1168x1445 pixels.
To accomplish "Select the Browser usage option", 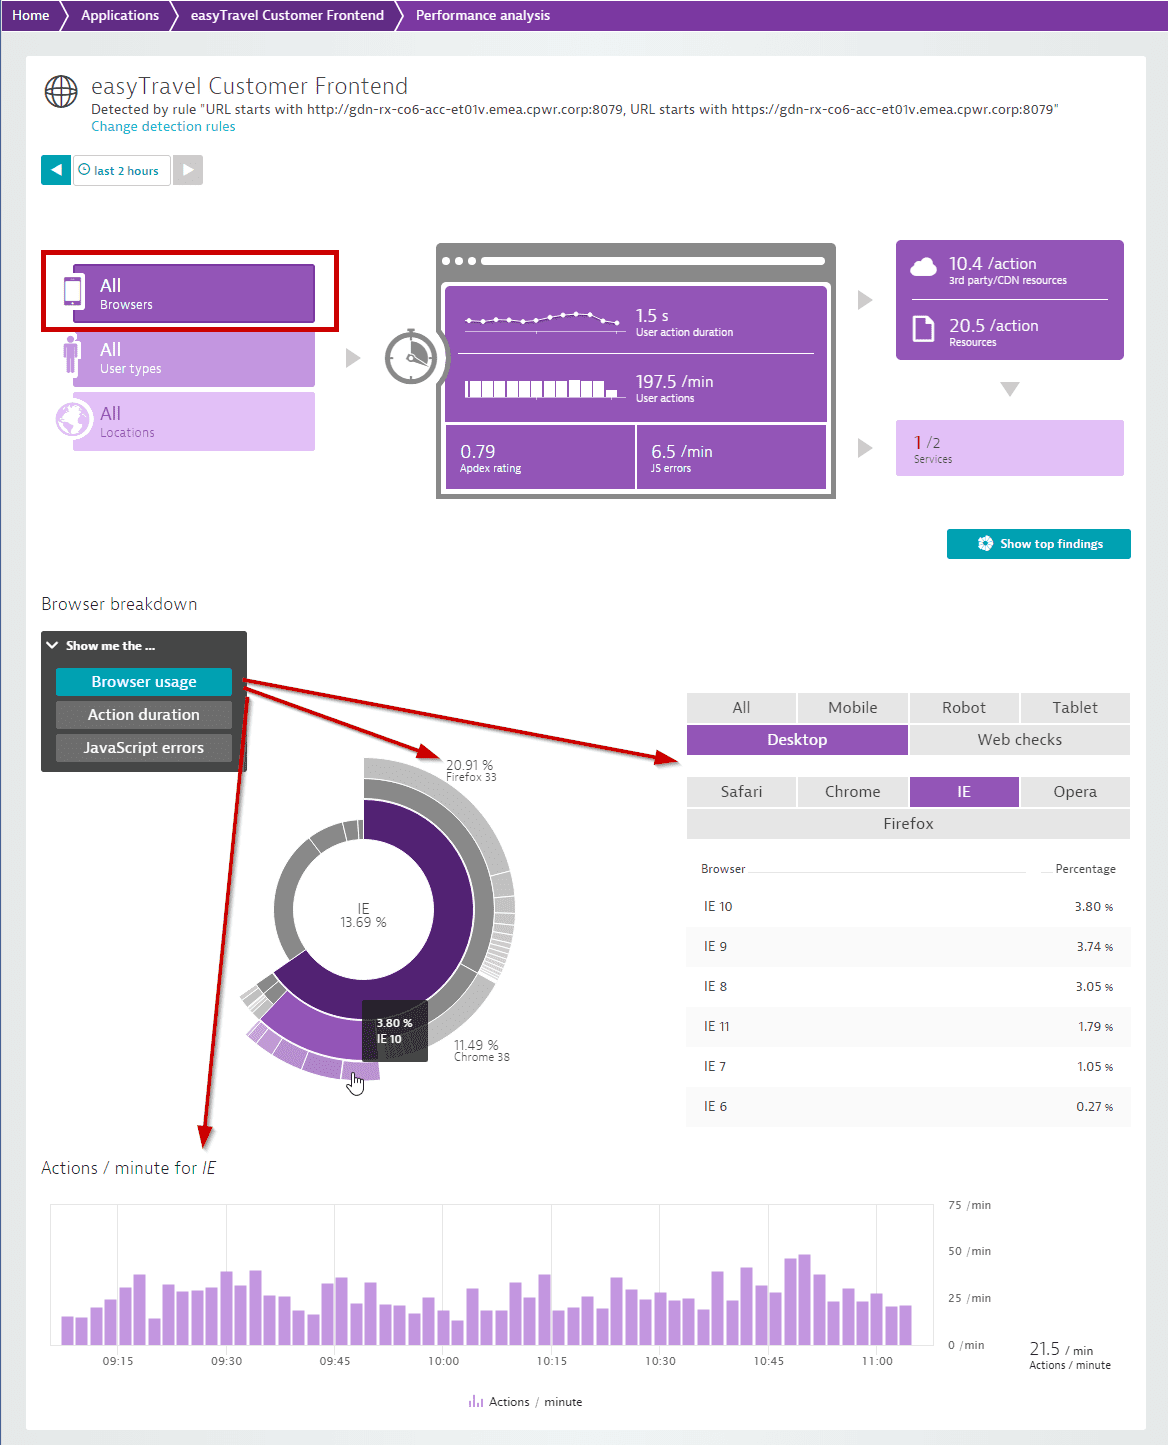I will point(144,682).
